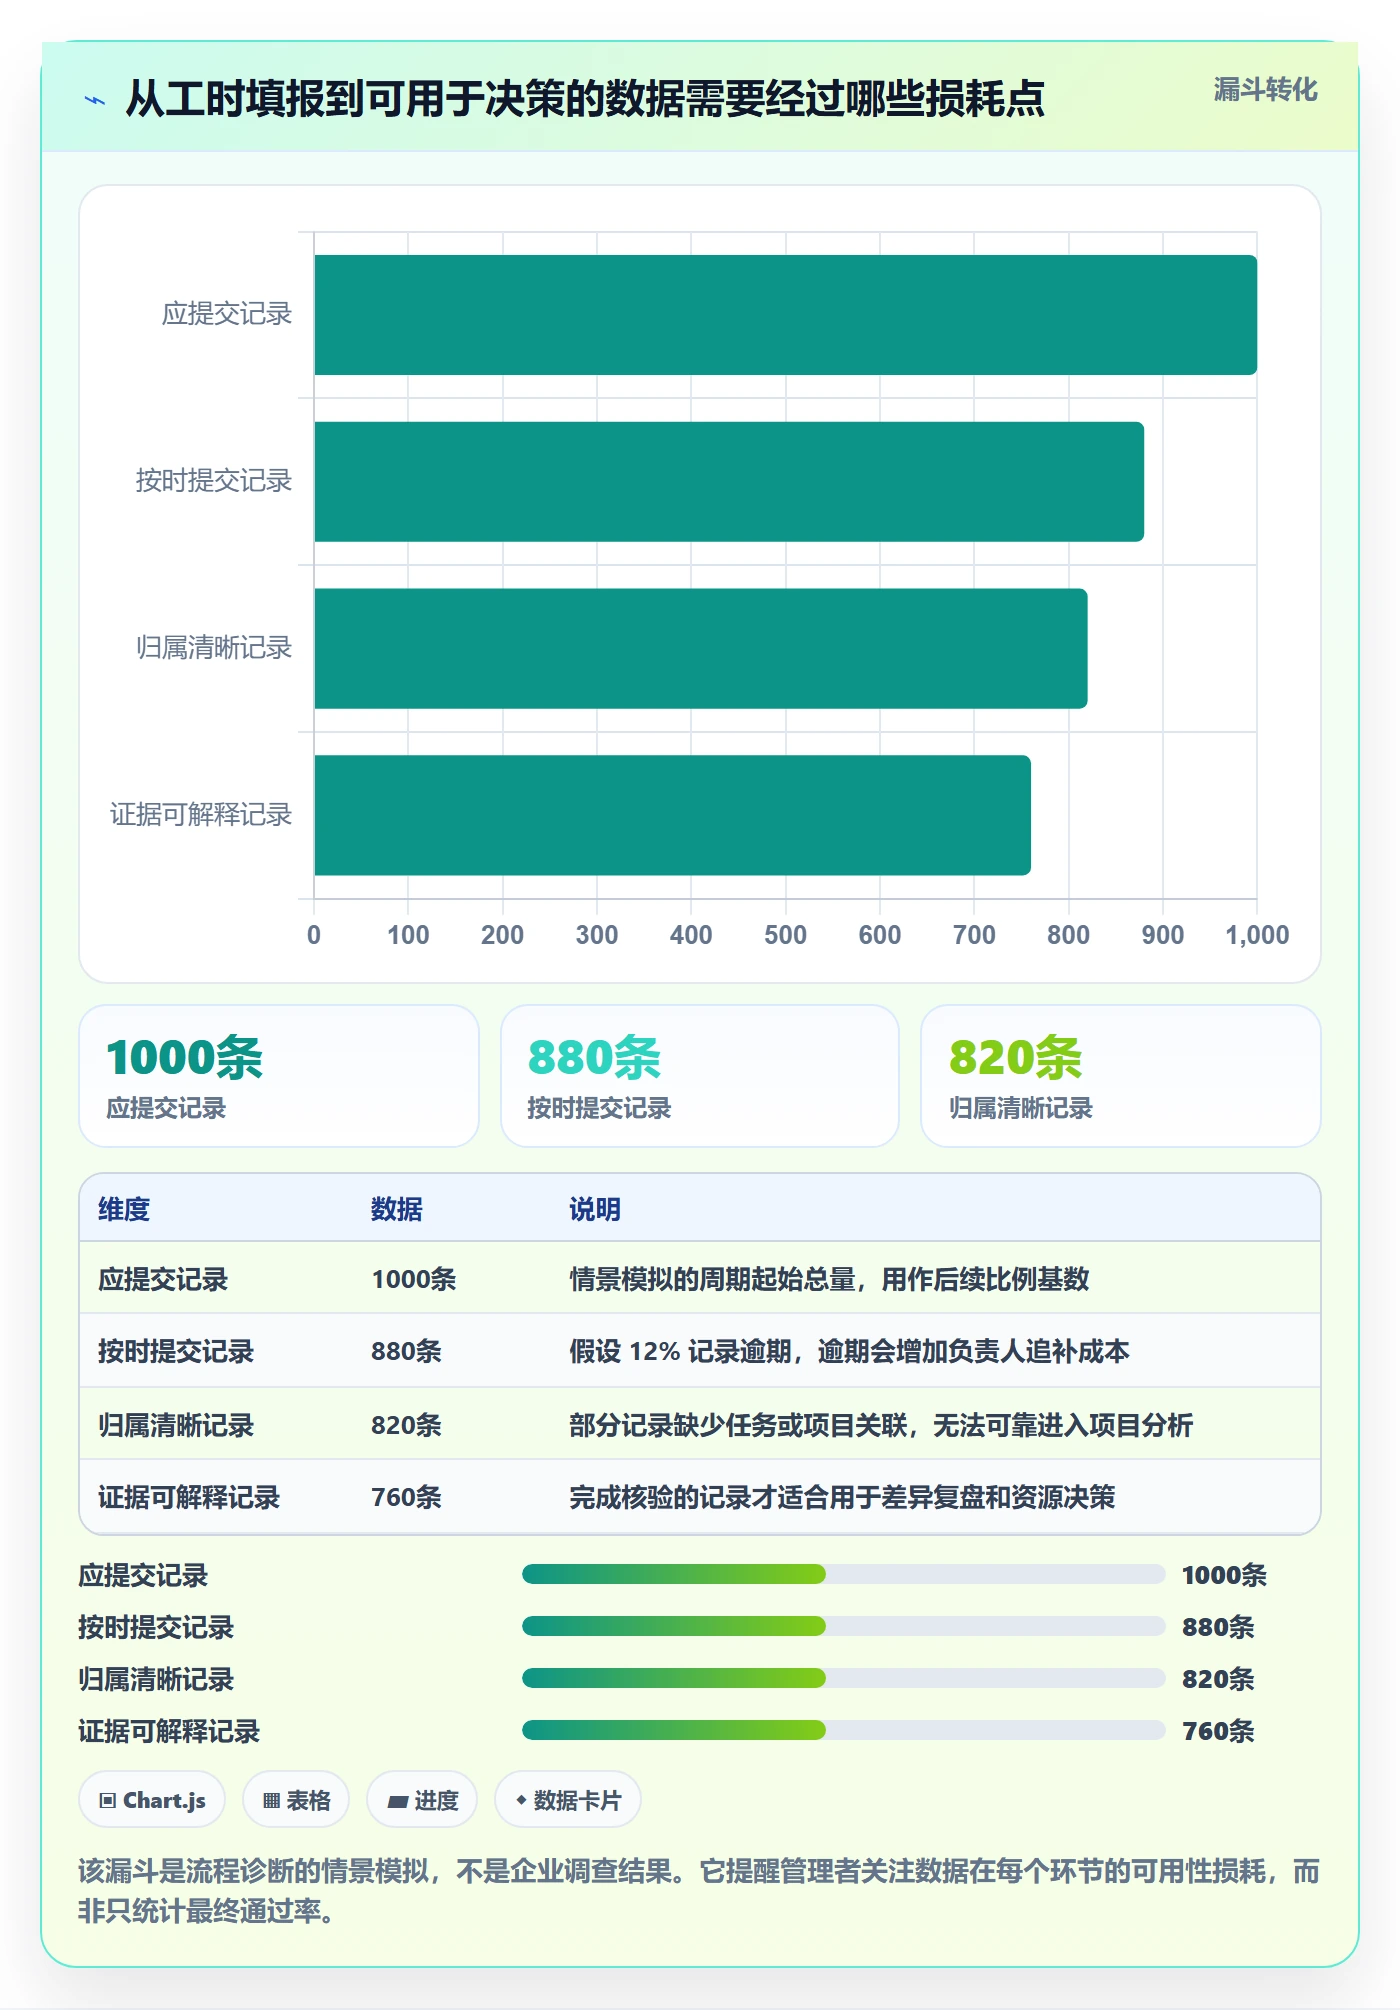
Task: Click the 归属清晰记录 bar in the chart
Action: pyautogui.click(x=701, y=648)
